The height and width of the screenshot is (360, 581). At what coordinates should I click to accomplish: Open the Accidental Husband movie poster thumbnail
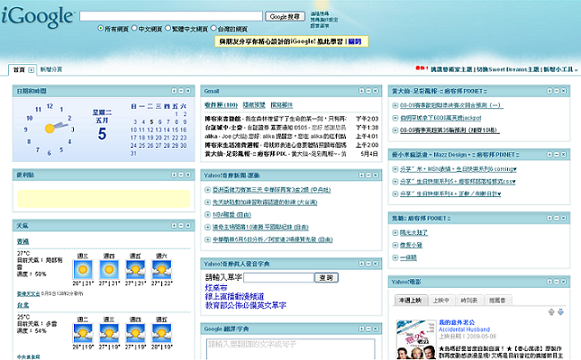click(416, 340)
